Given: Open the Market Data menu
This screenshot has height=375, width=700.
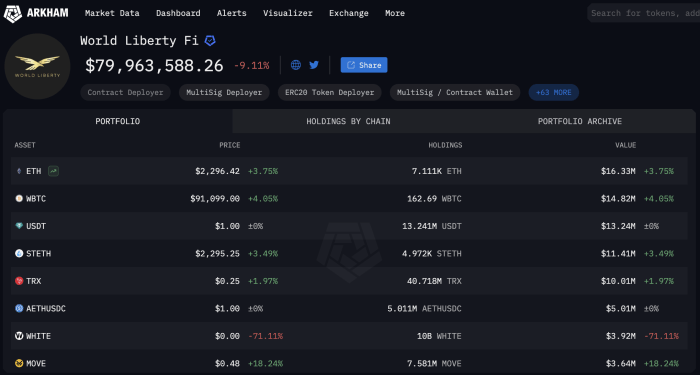Looking at the screenshot, I should 112,13.
